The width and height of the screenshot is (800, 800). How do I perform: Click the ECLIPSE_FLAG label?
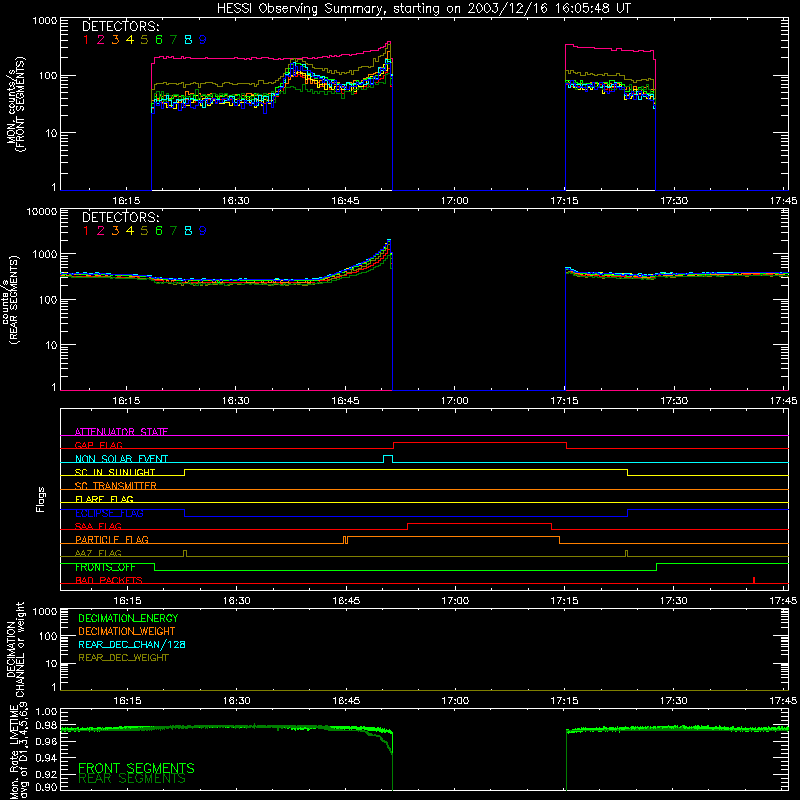pos(109,513)
